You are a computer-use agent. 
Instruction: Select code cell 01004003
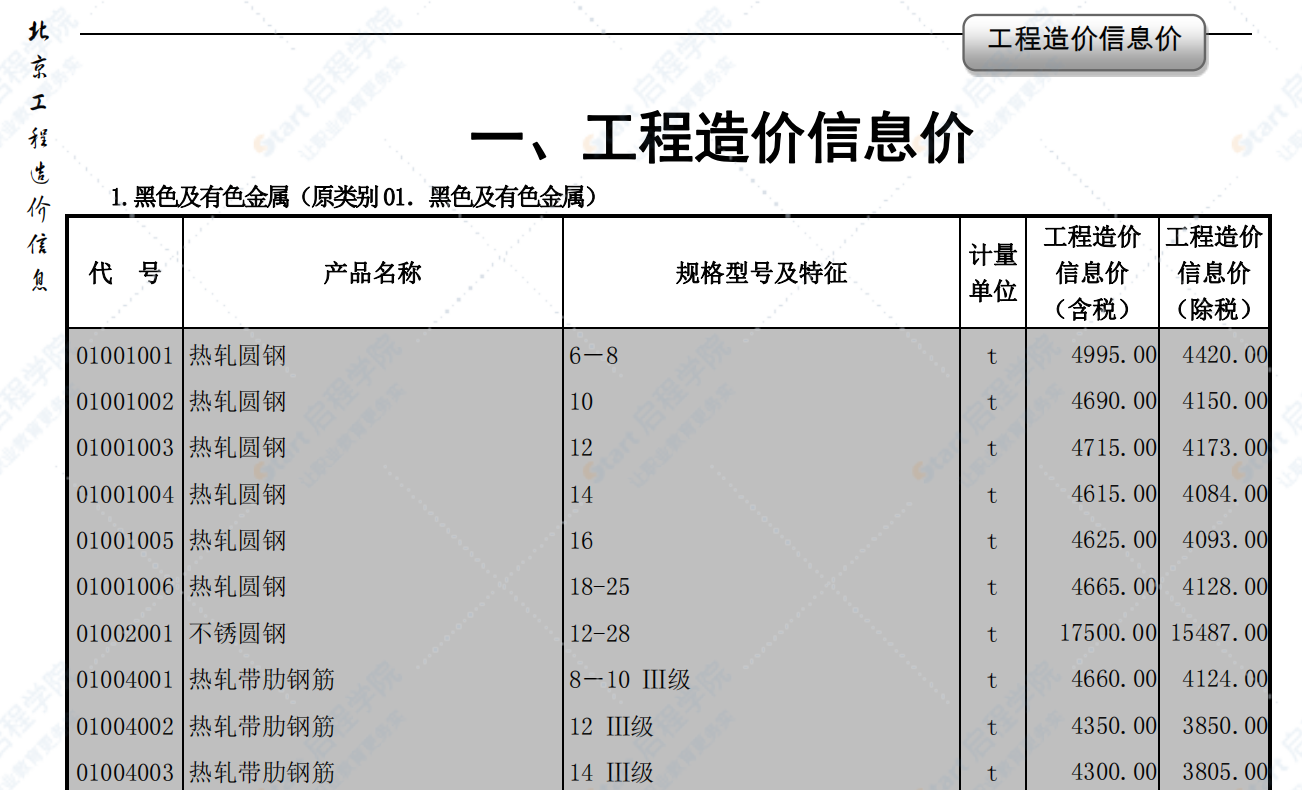click(125, 772)
